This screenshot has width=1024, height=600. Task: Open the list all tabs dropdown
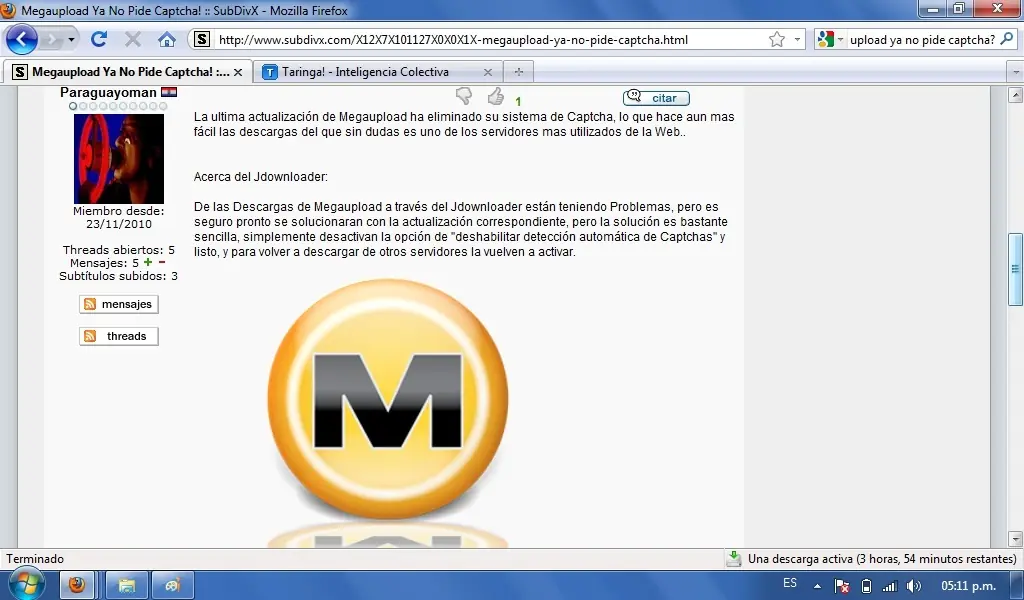coord(1016,72)
